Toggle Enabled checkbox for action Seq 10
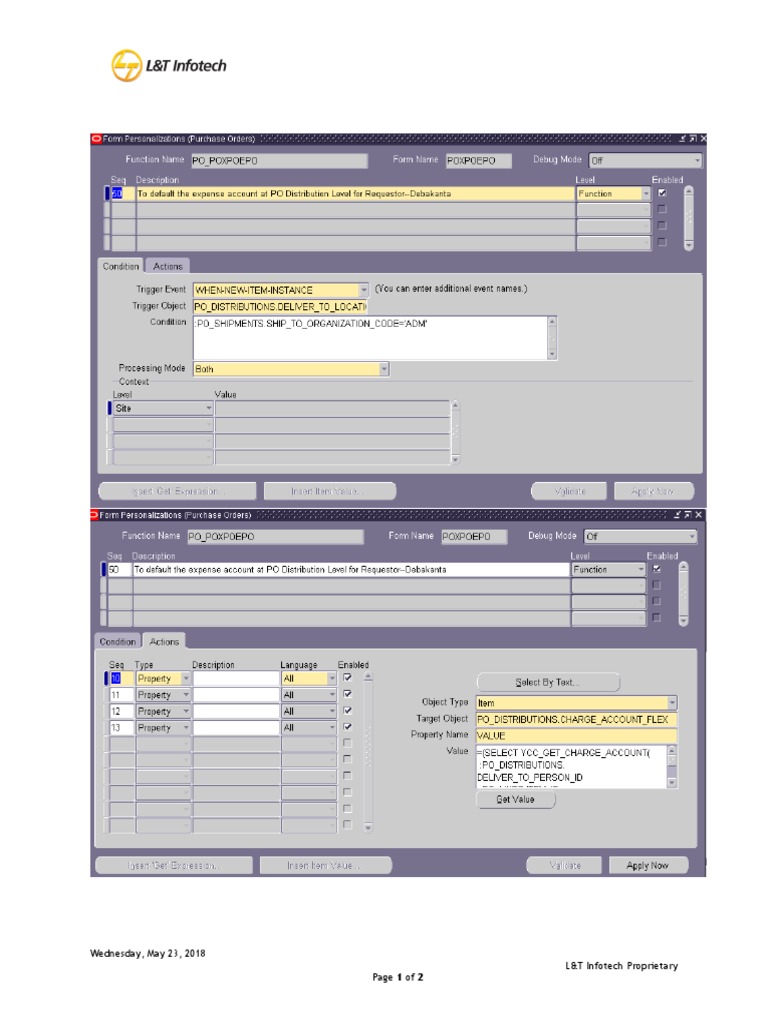Image resolution: width=768 pixels, height=1024 pixels. [x=347, y=678]
